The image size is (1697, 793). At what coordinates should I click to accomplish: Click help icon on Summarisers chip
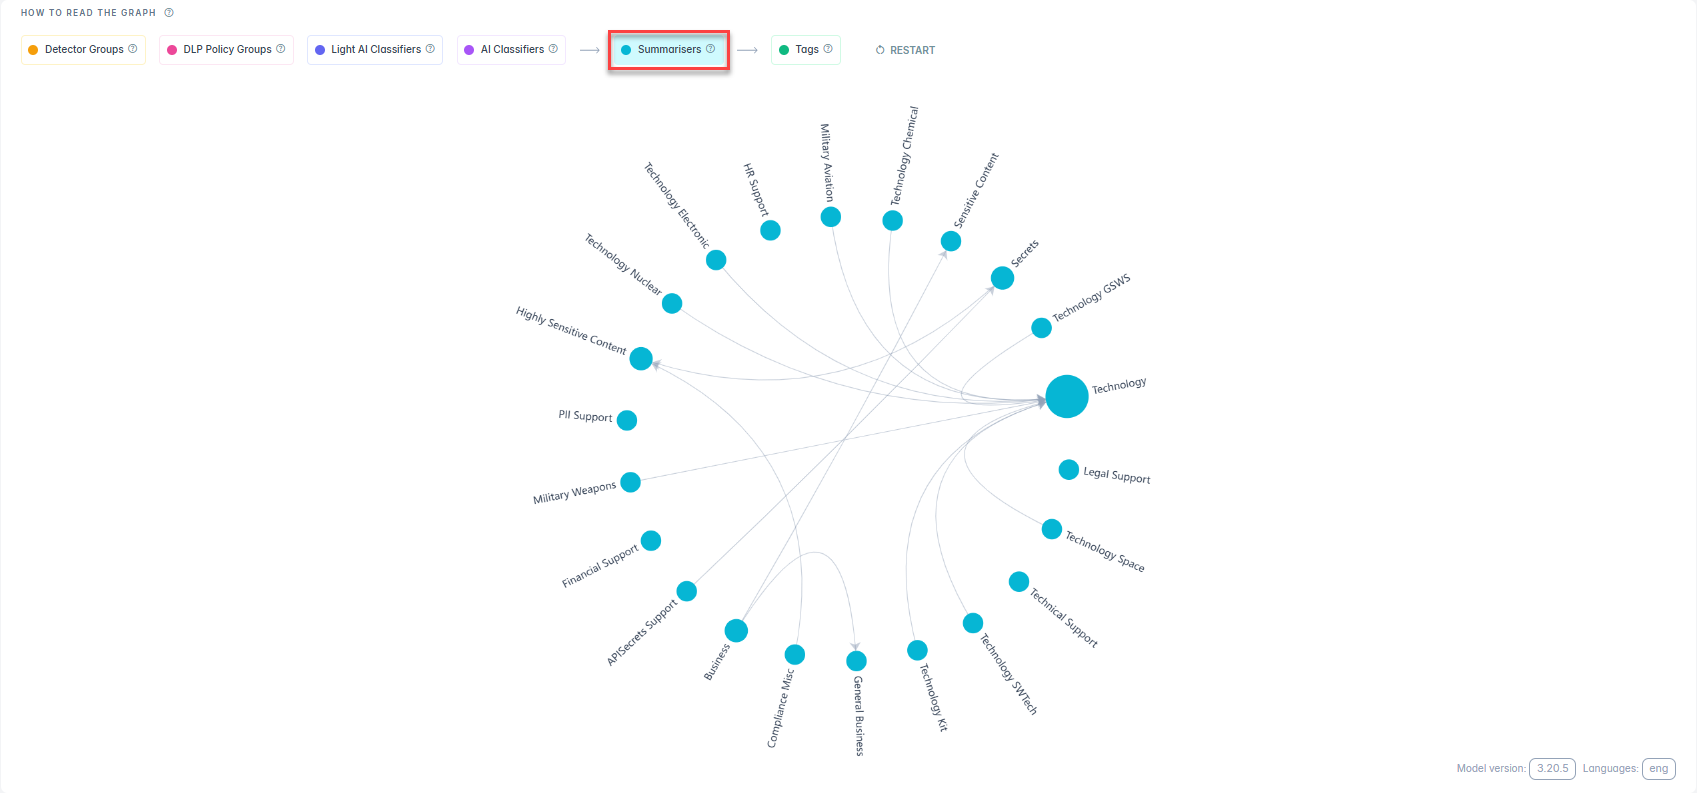click(711, 49)
